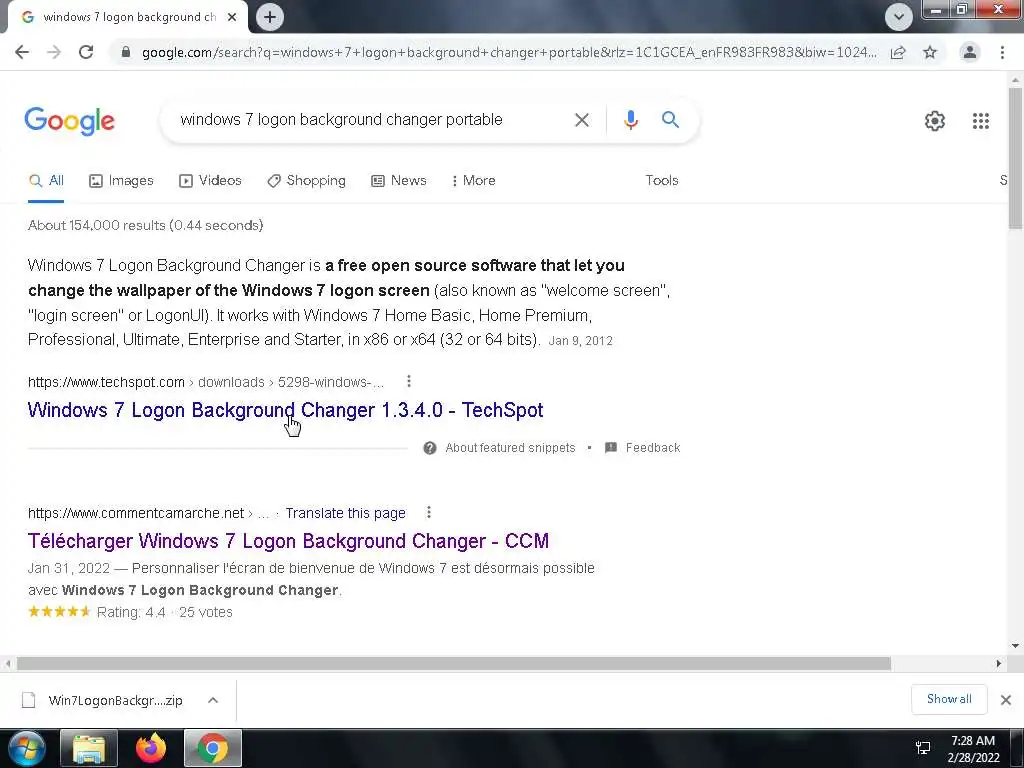
Task: Bookmark this page with the star icon
Action: point(930,52)
